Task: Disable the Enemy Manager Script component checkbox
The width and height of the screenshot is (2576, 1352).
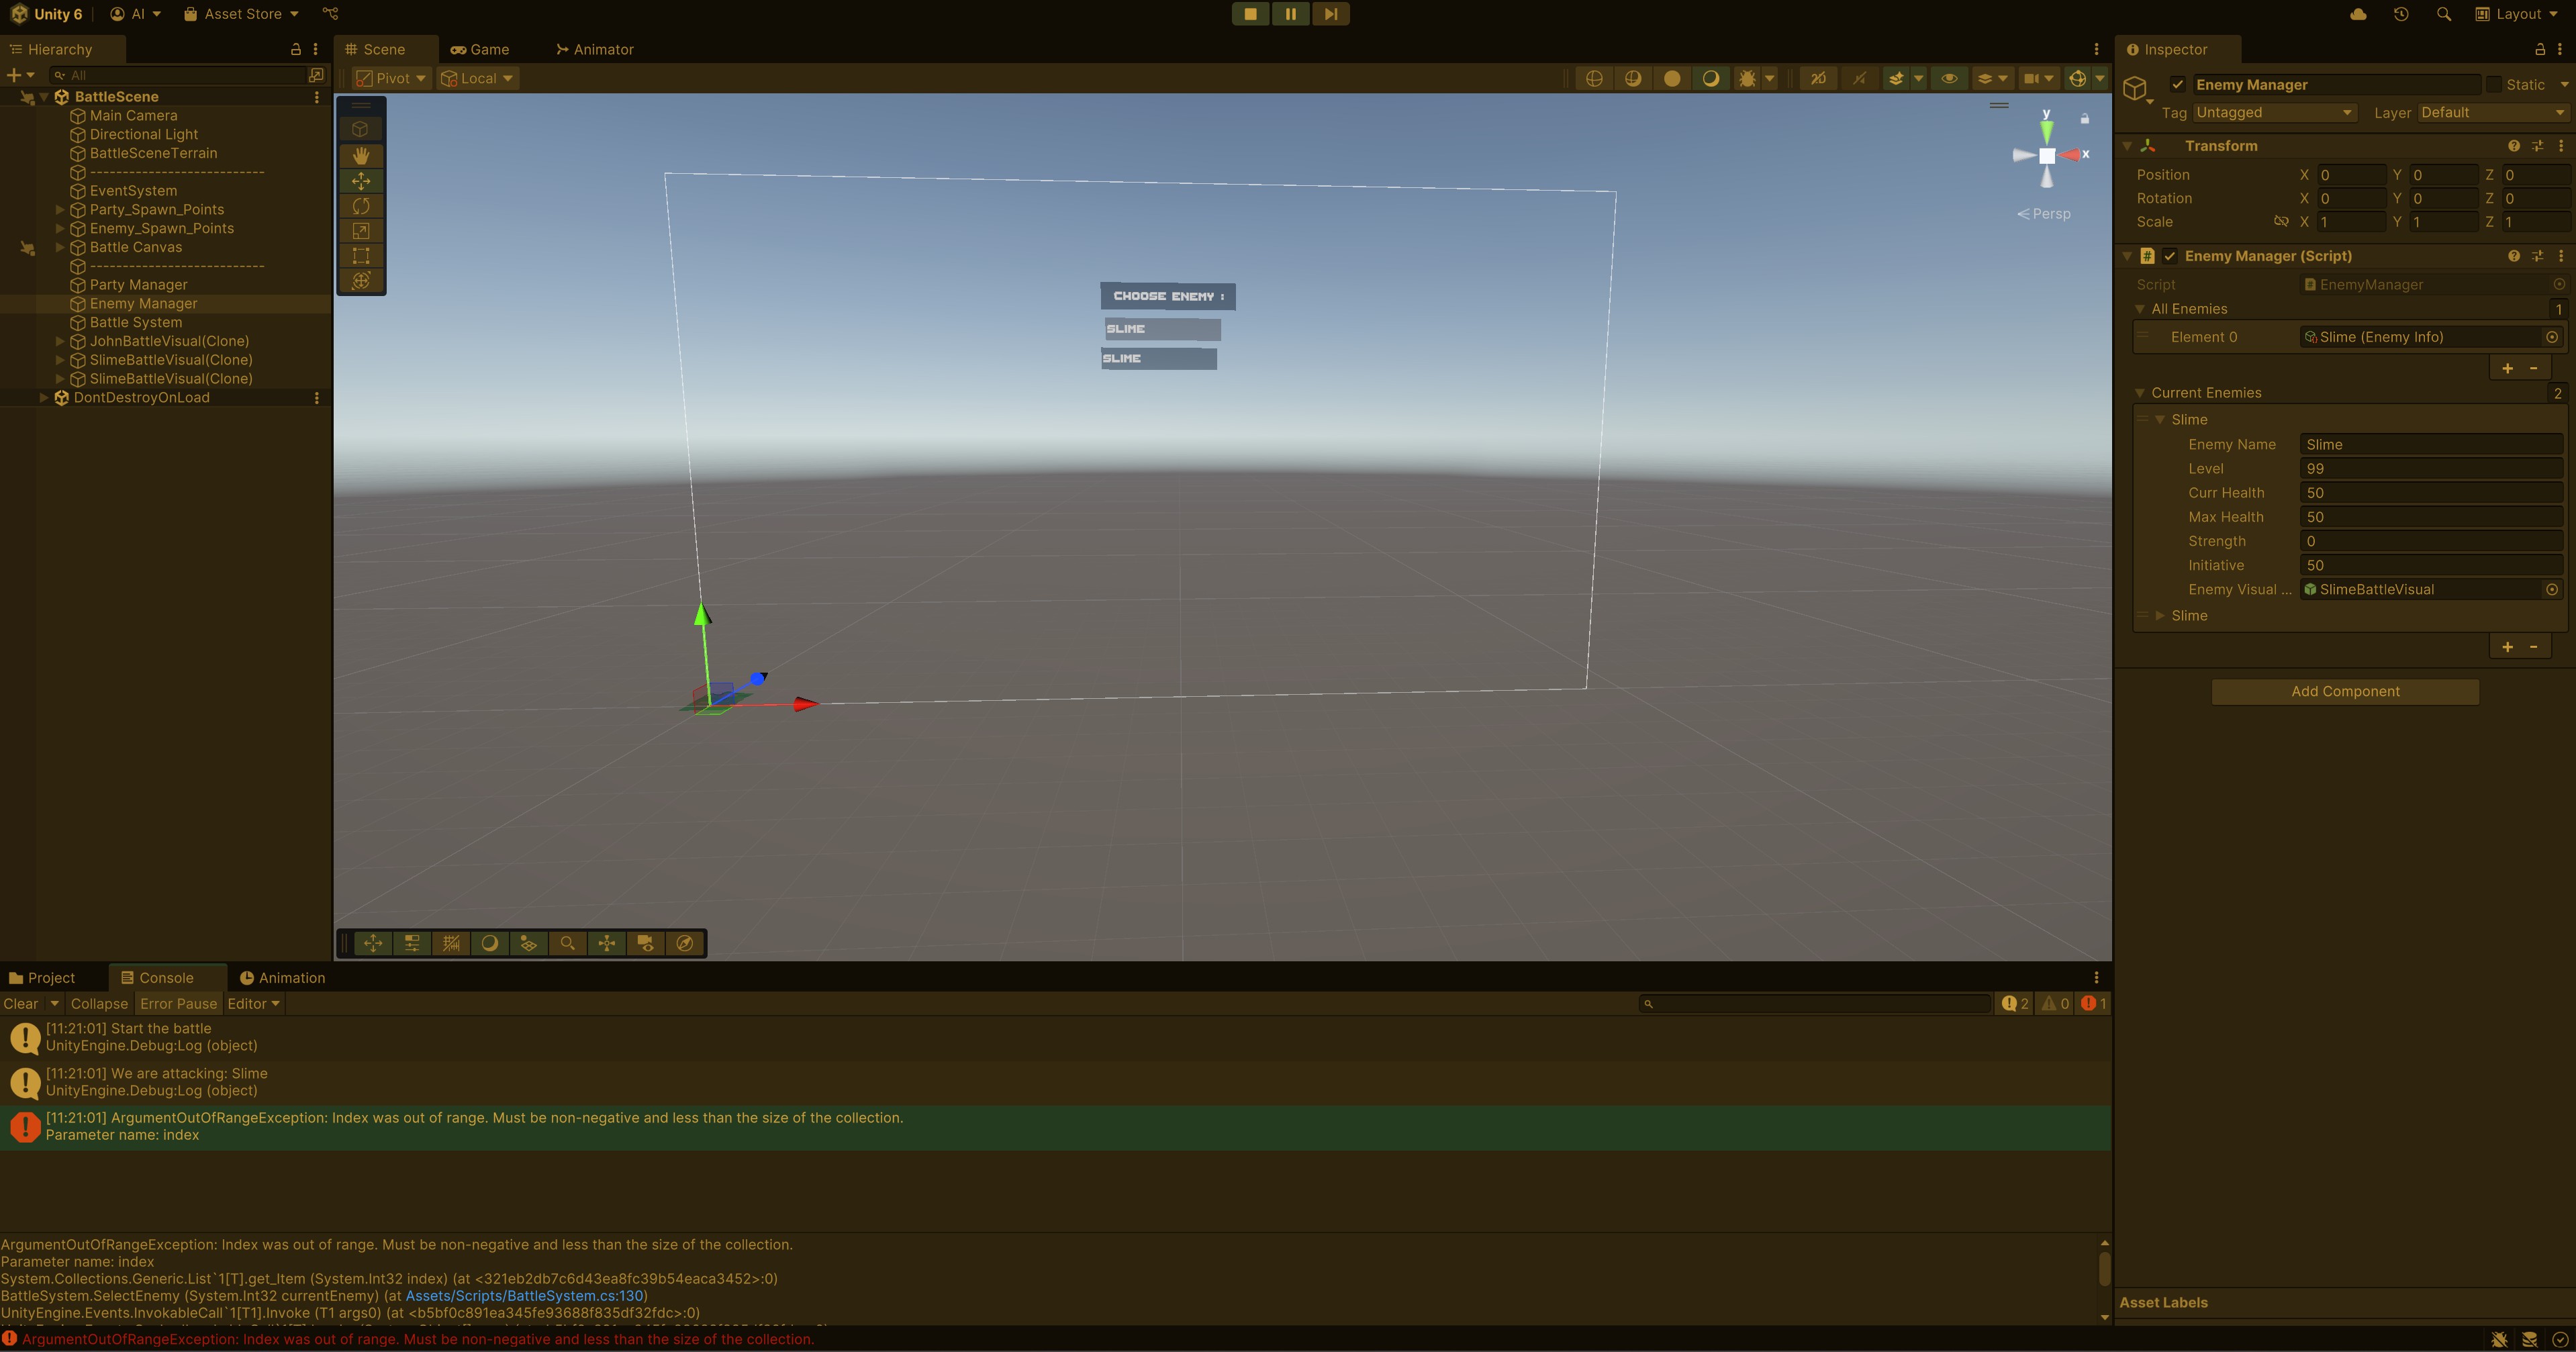Action: click(2171, 256)
